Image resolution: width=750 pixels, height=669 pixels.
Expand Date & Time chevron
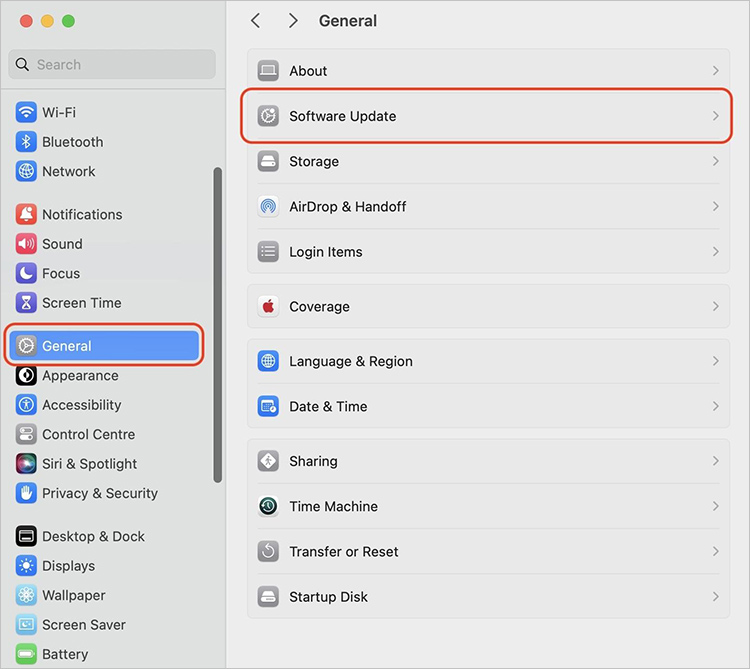(x=716, y=406)
